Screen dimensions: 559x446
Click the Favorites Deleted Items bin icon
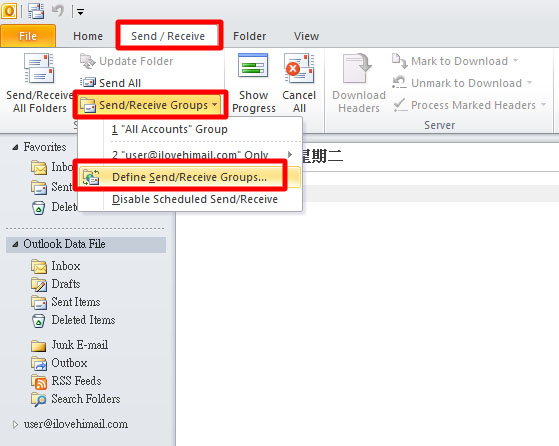[38, 207]
